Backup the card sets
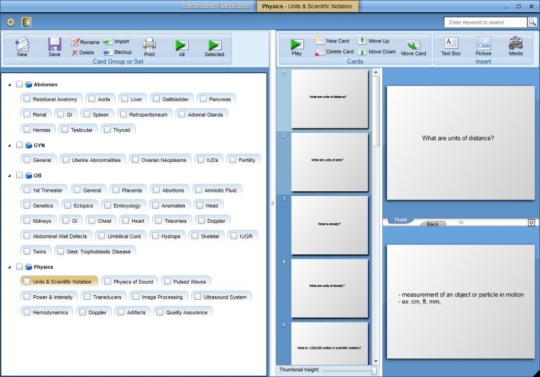This screenshot has height=377, width=540. coord(117,52)
